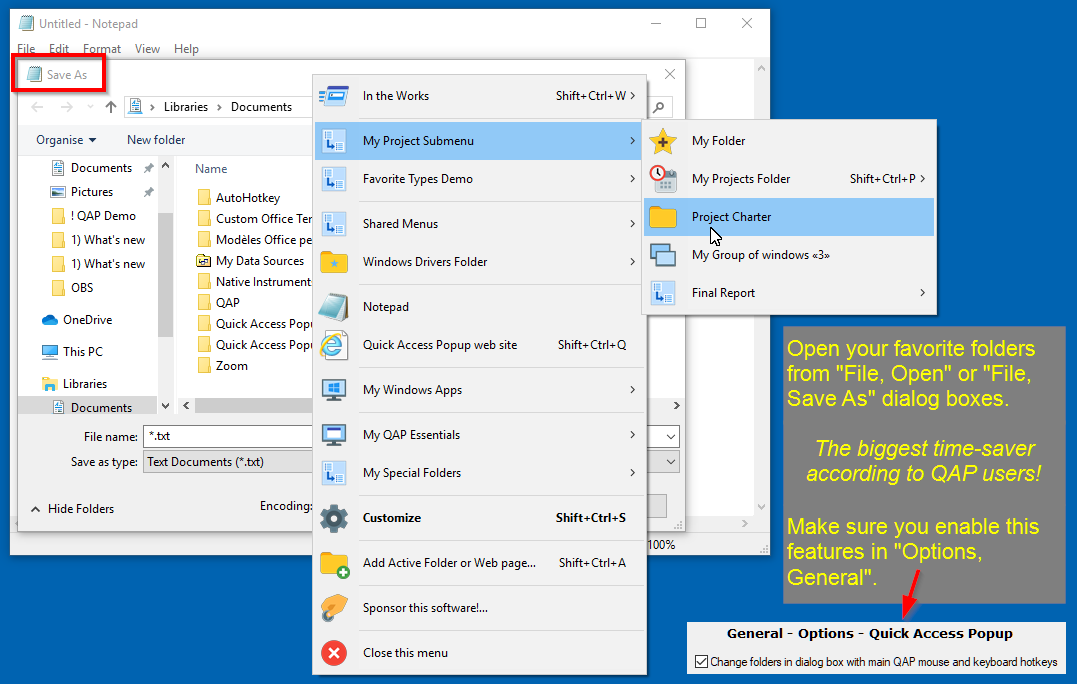The image size is (1077, 684).
Task: Click the Notepad window vertical scrollbar
Action: click(761, 288)
